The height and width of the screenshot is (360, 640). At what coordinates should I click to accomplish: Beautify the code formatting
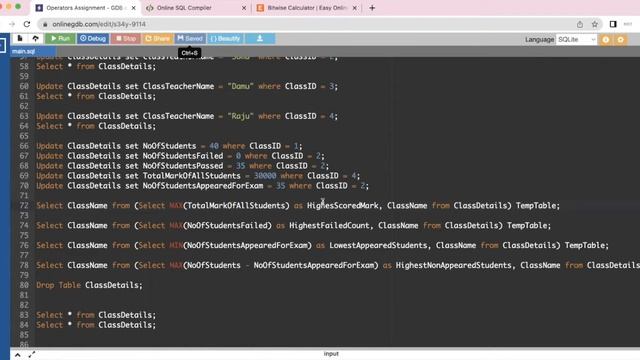(x=225, y=38)
